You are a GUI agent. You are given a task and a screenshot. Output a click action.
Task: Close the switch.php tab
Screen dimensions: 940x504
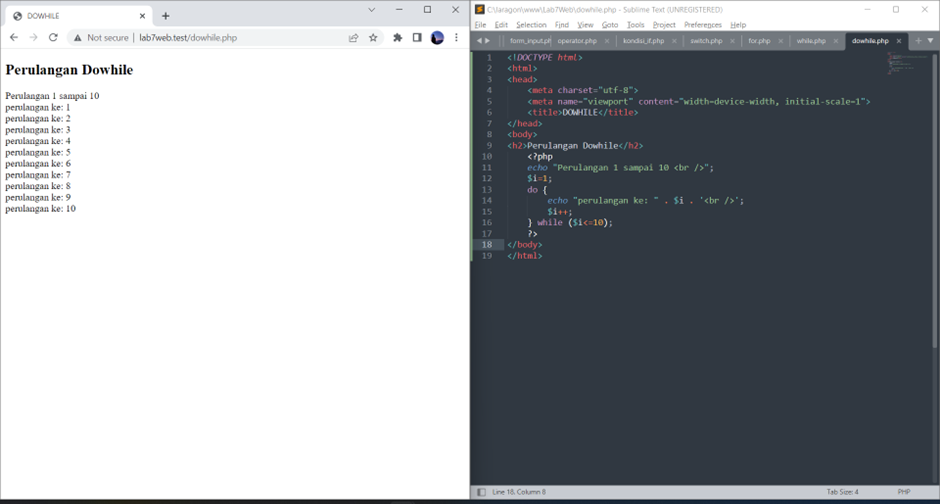click(733, 41)
